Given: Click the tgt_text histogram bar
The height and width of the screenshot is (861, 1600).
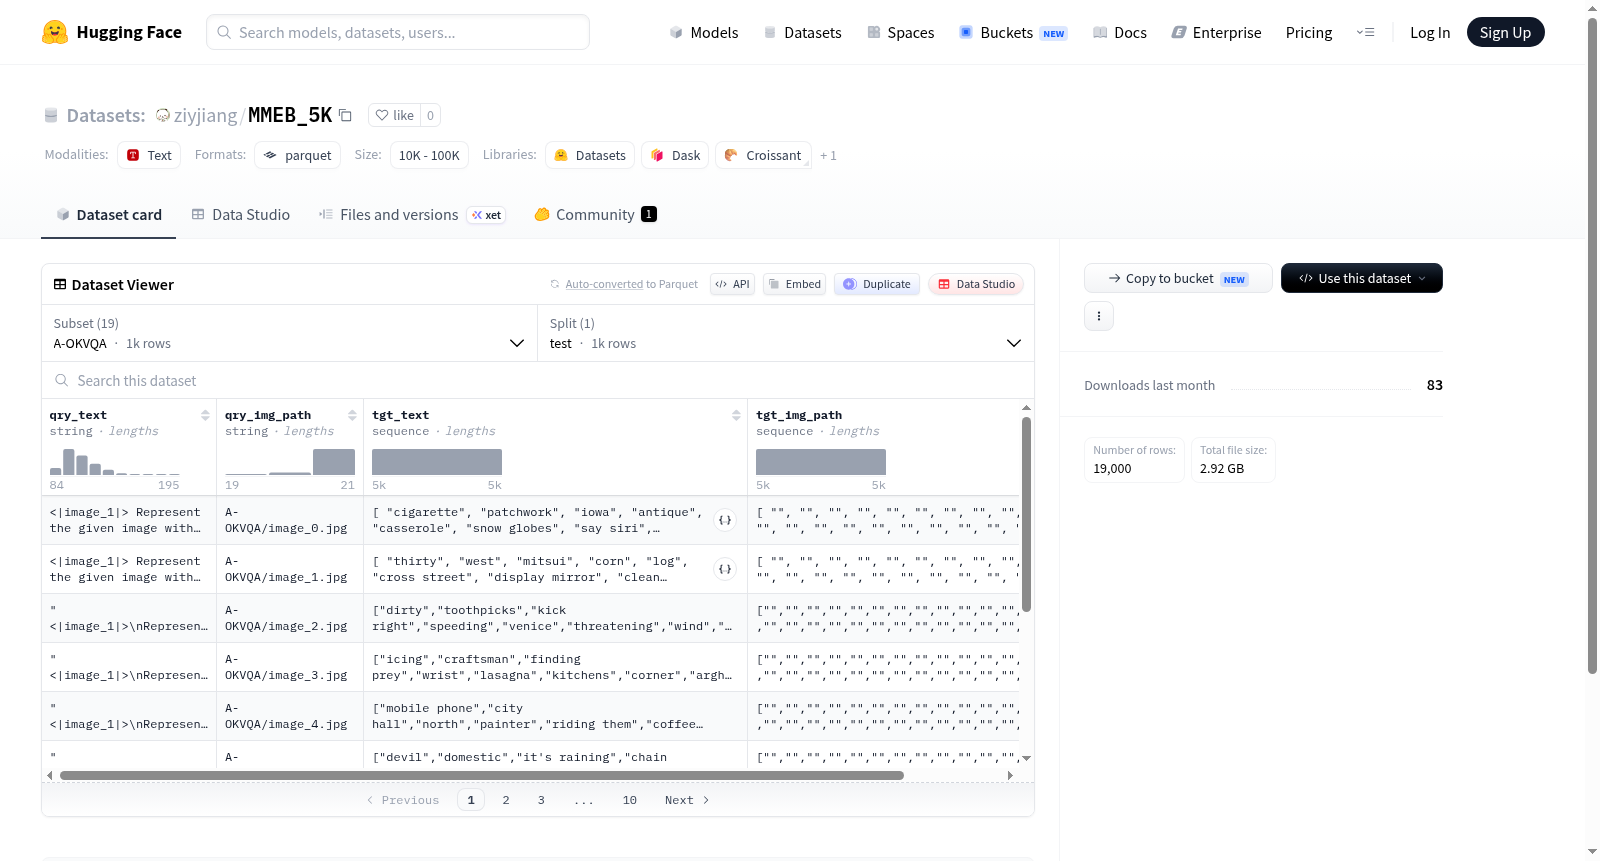Looking at the screenshot, I should tap(437, 462).
